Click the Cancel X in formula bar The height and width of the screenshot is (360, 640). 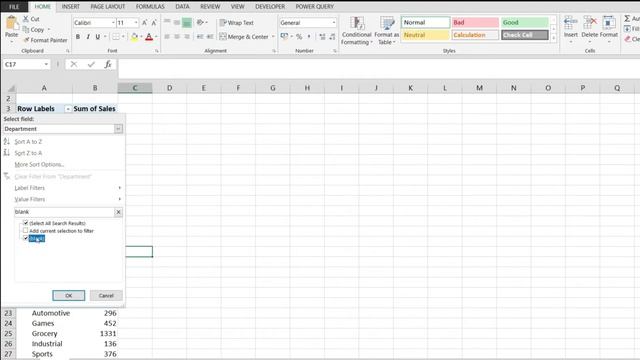[x=73, y=64]
